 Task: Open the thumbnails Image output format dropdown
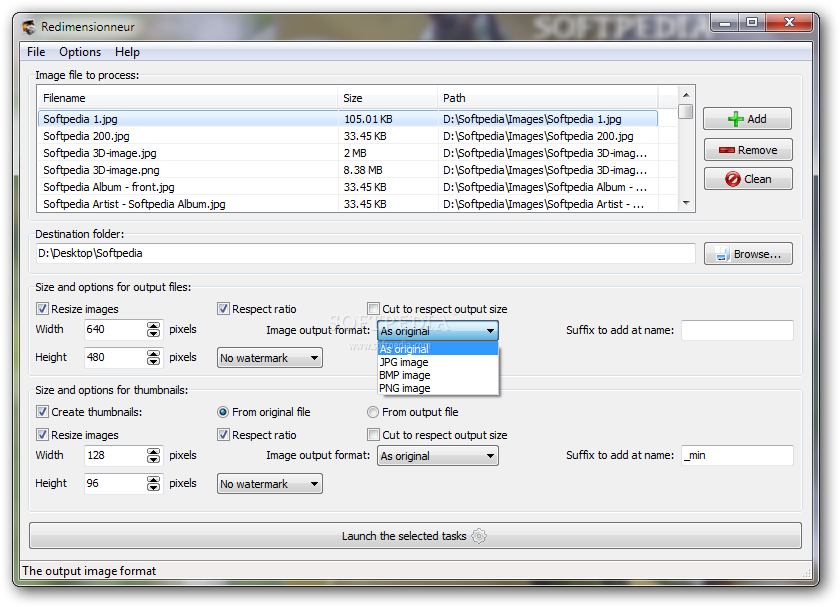point(438,456)
